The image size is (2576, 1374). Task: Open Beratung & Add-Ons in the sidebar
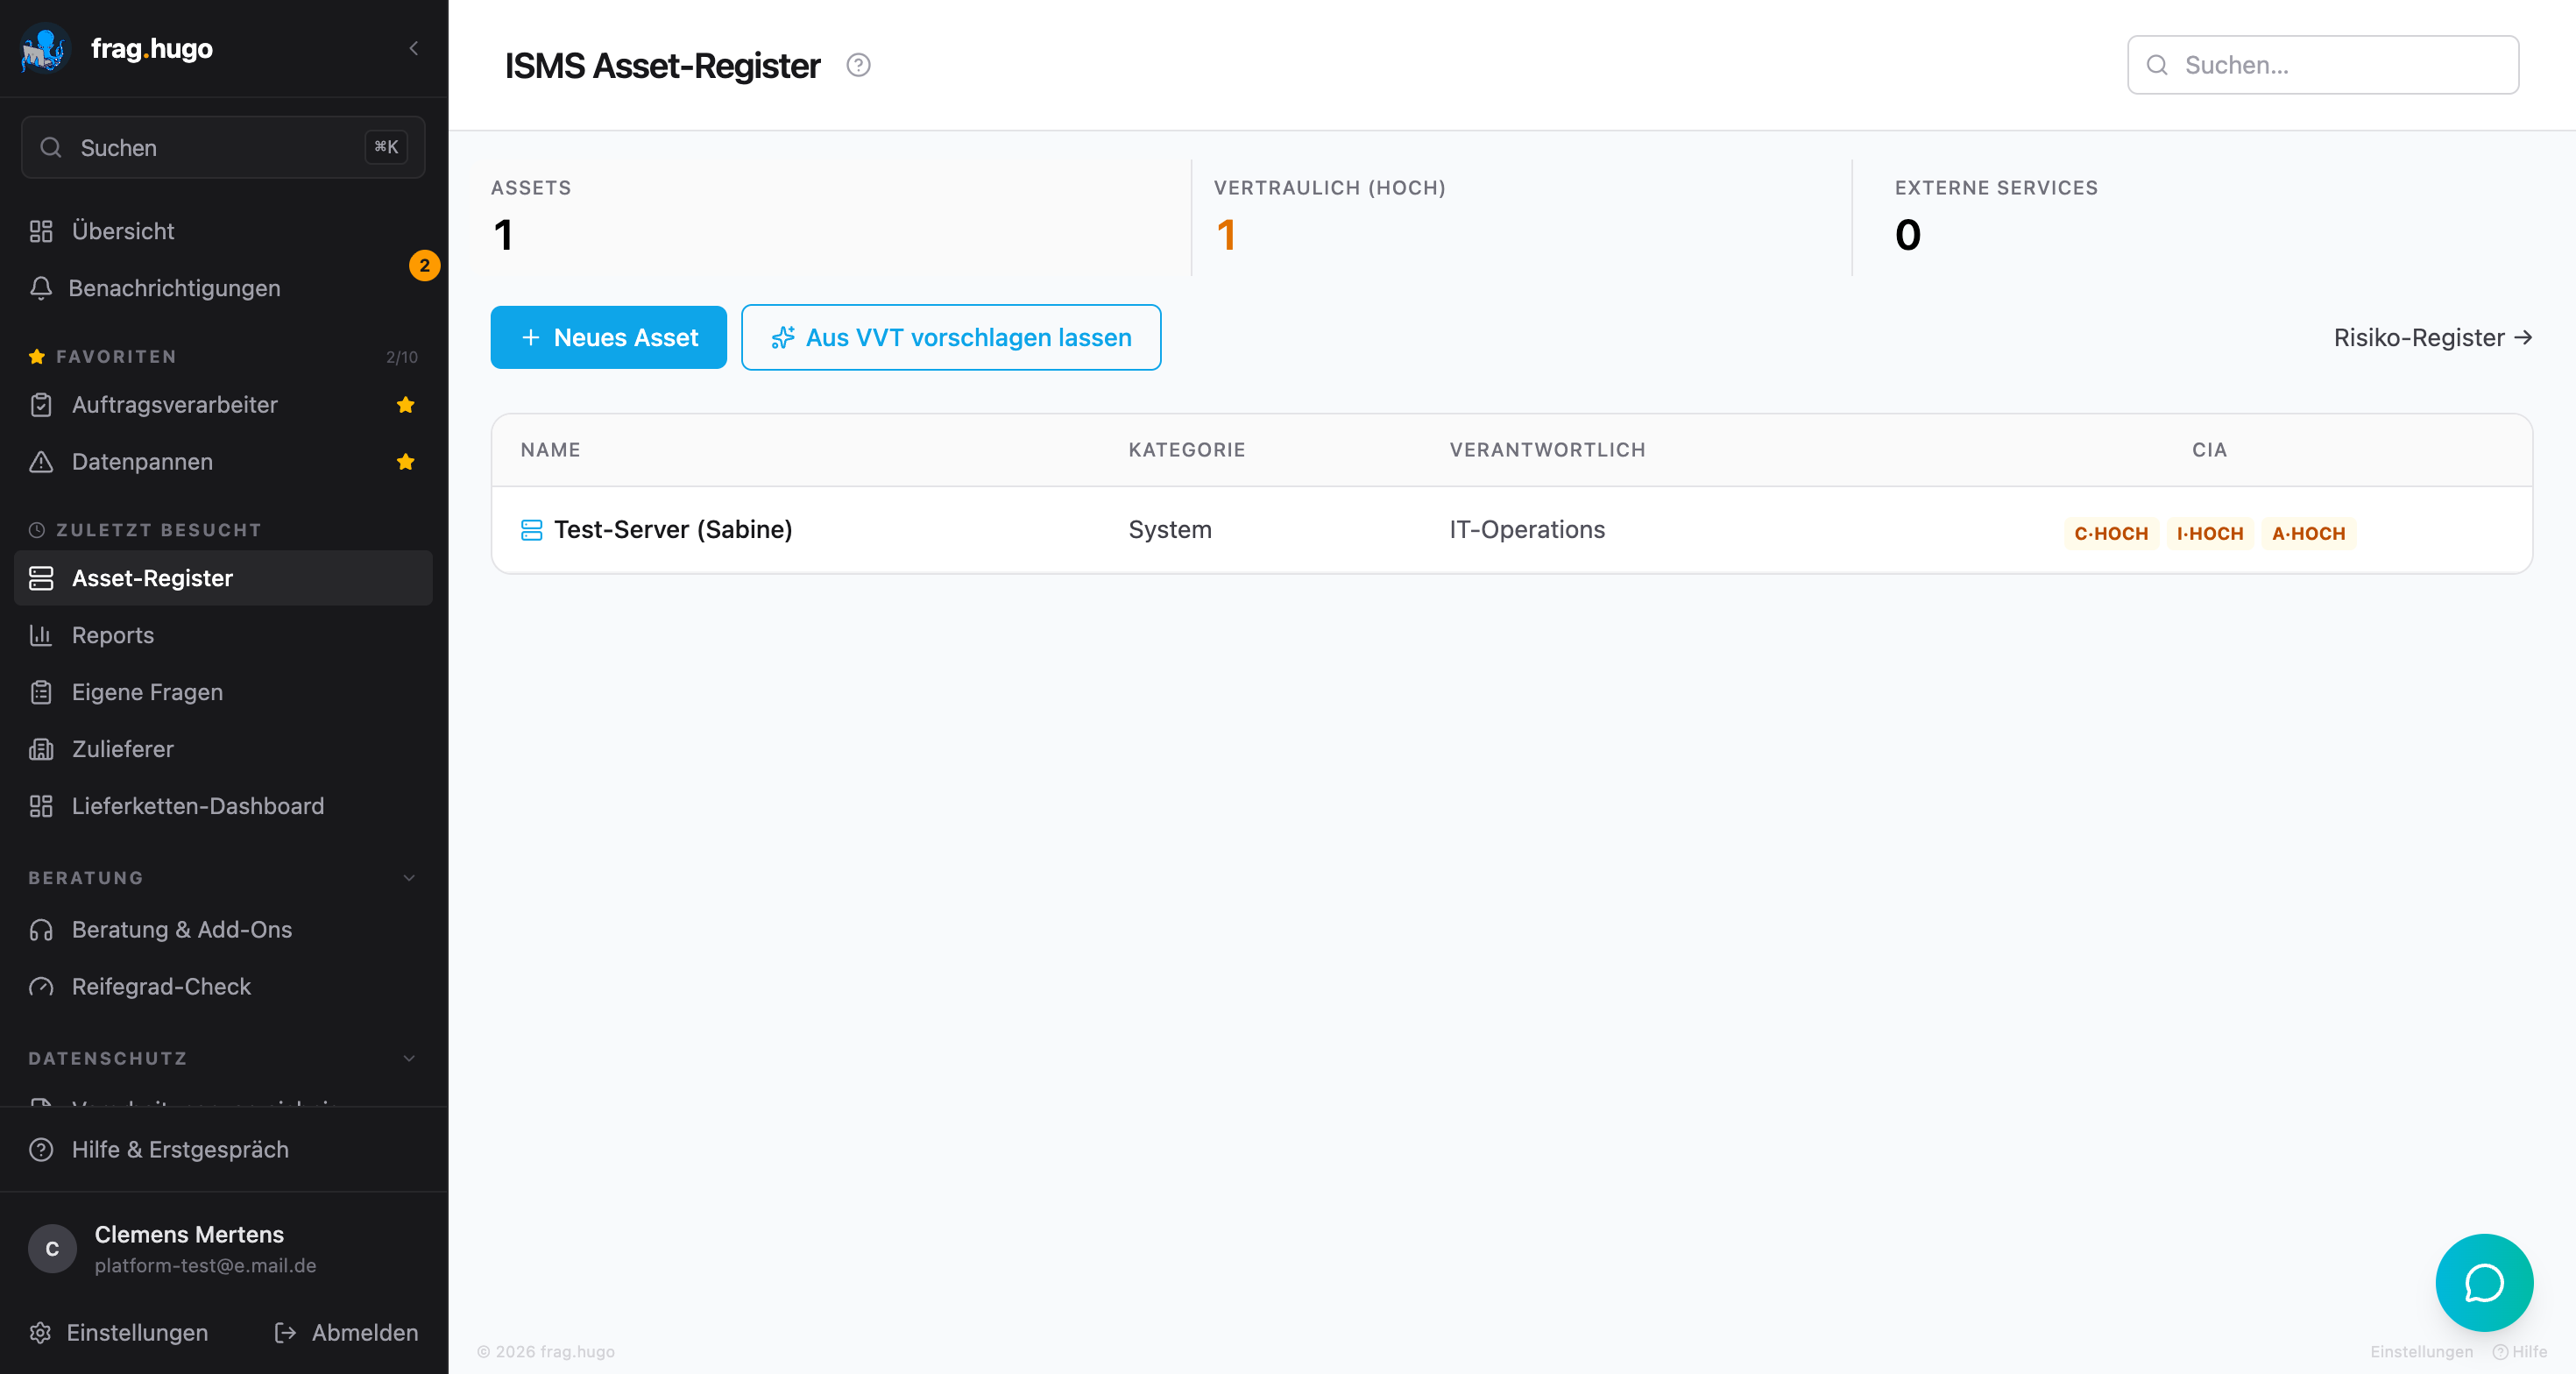pyautogui.click(x=223, y=930)
